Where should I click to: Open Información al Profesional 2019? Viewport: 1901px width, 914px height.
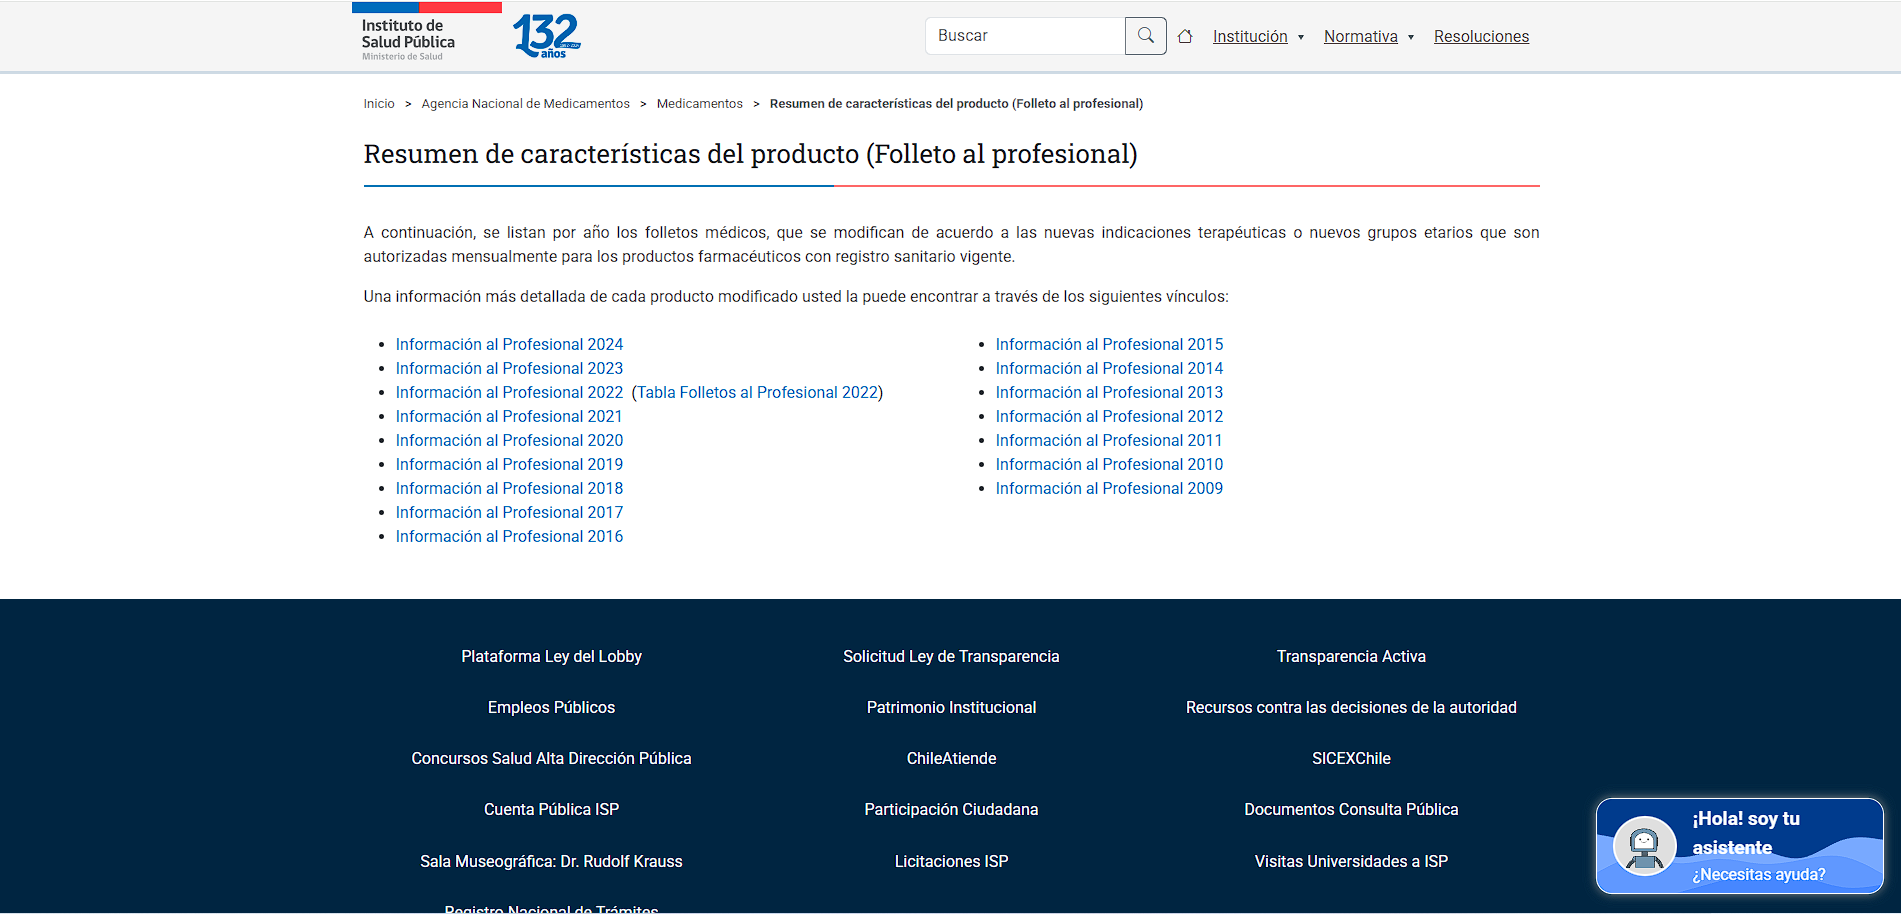(509, 464)
